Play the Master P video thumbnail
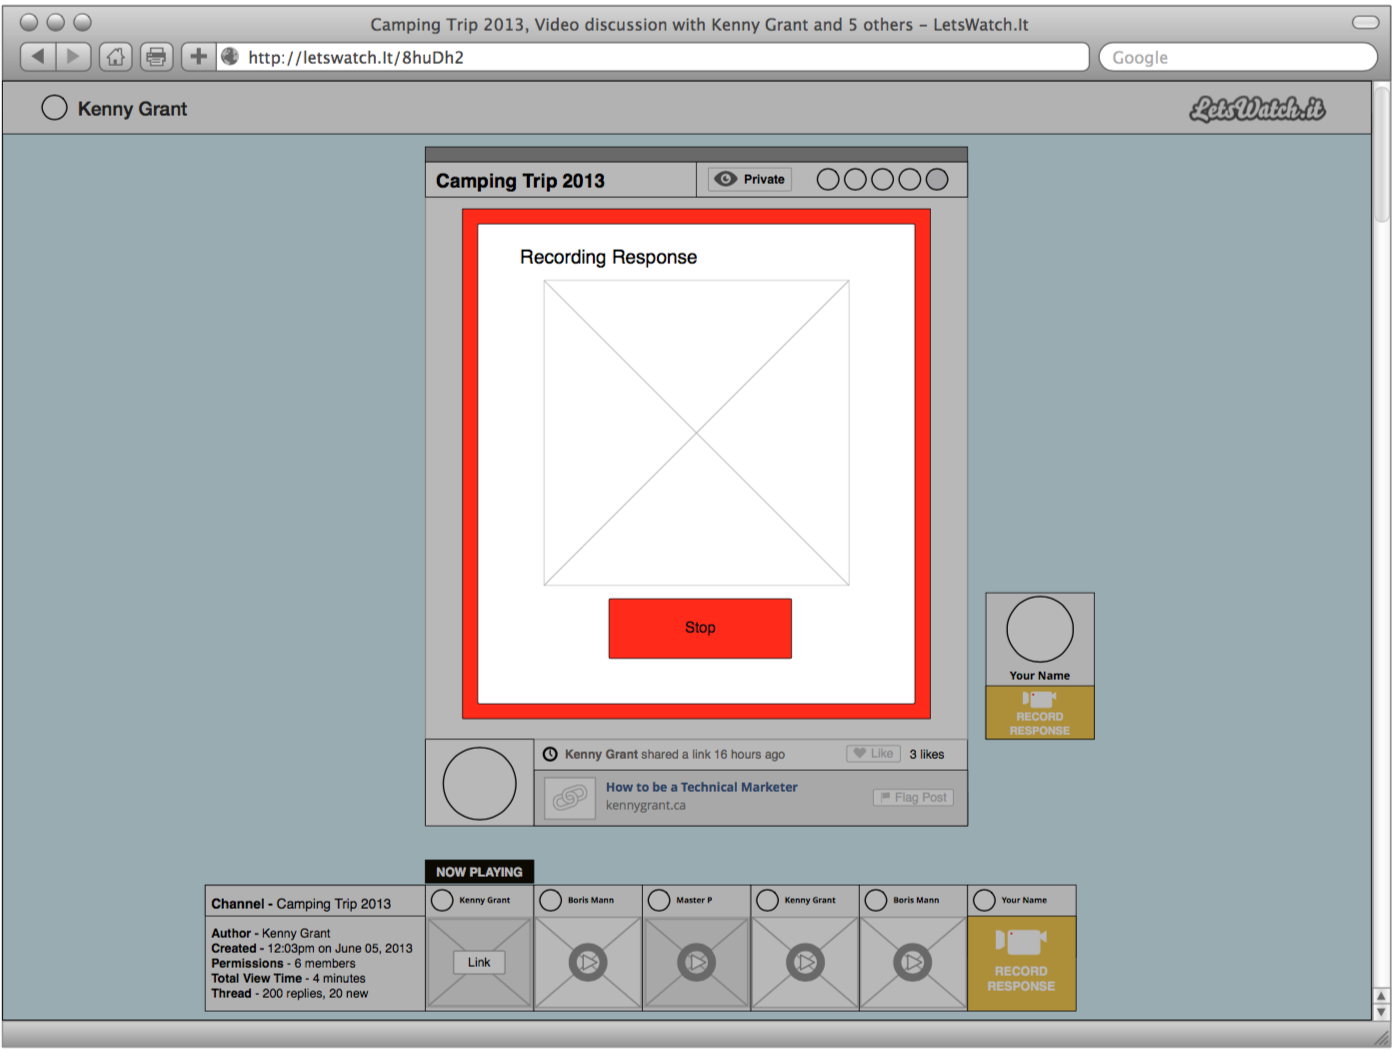Image resolution: width=1396 pixels, height=1053 pixels. pos(696,962)
